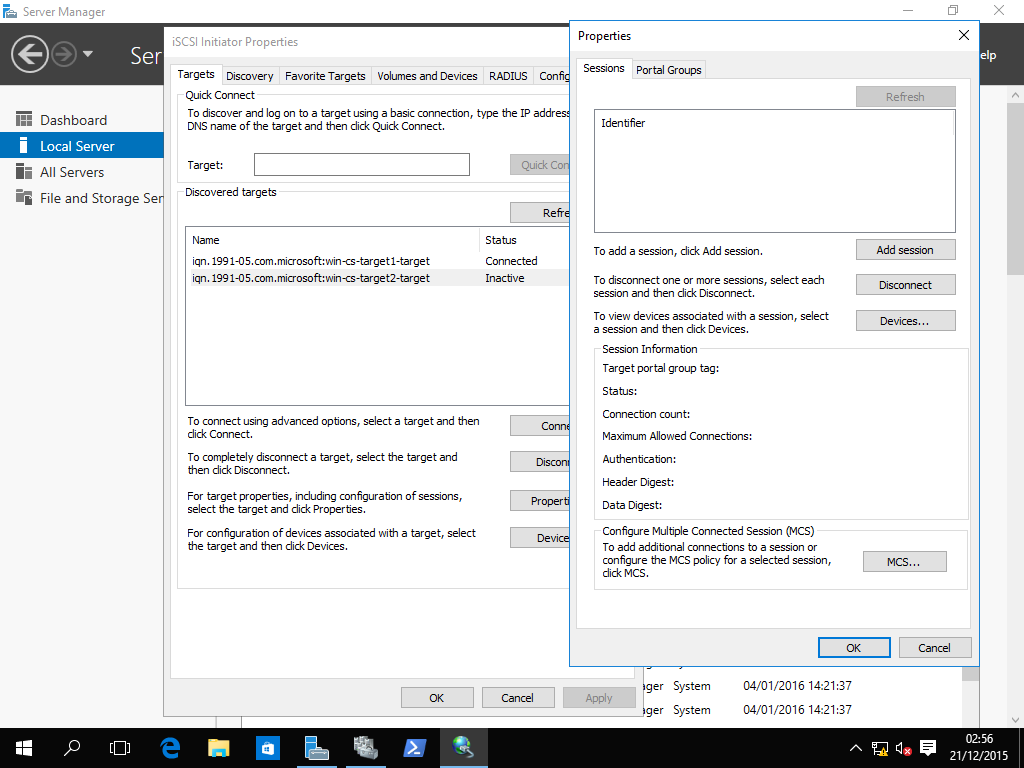Click the Server Manager back arrow
This screenshot has width=1024, height=768.
[30, 53]
